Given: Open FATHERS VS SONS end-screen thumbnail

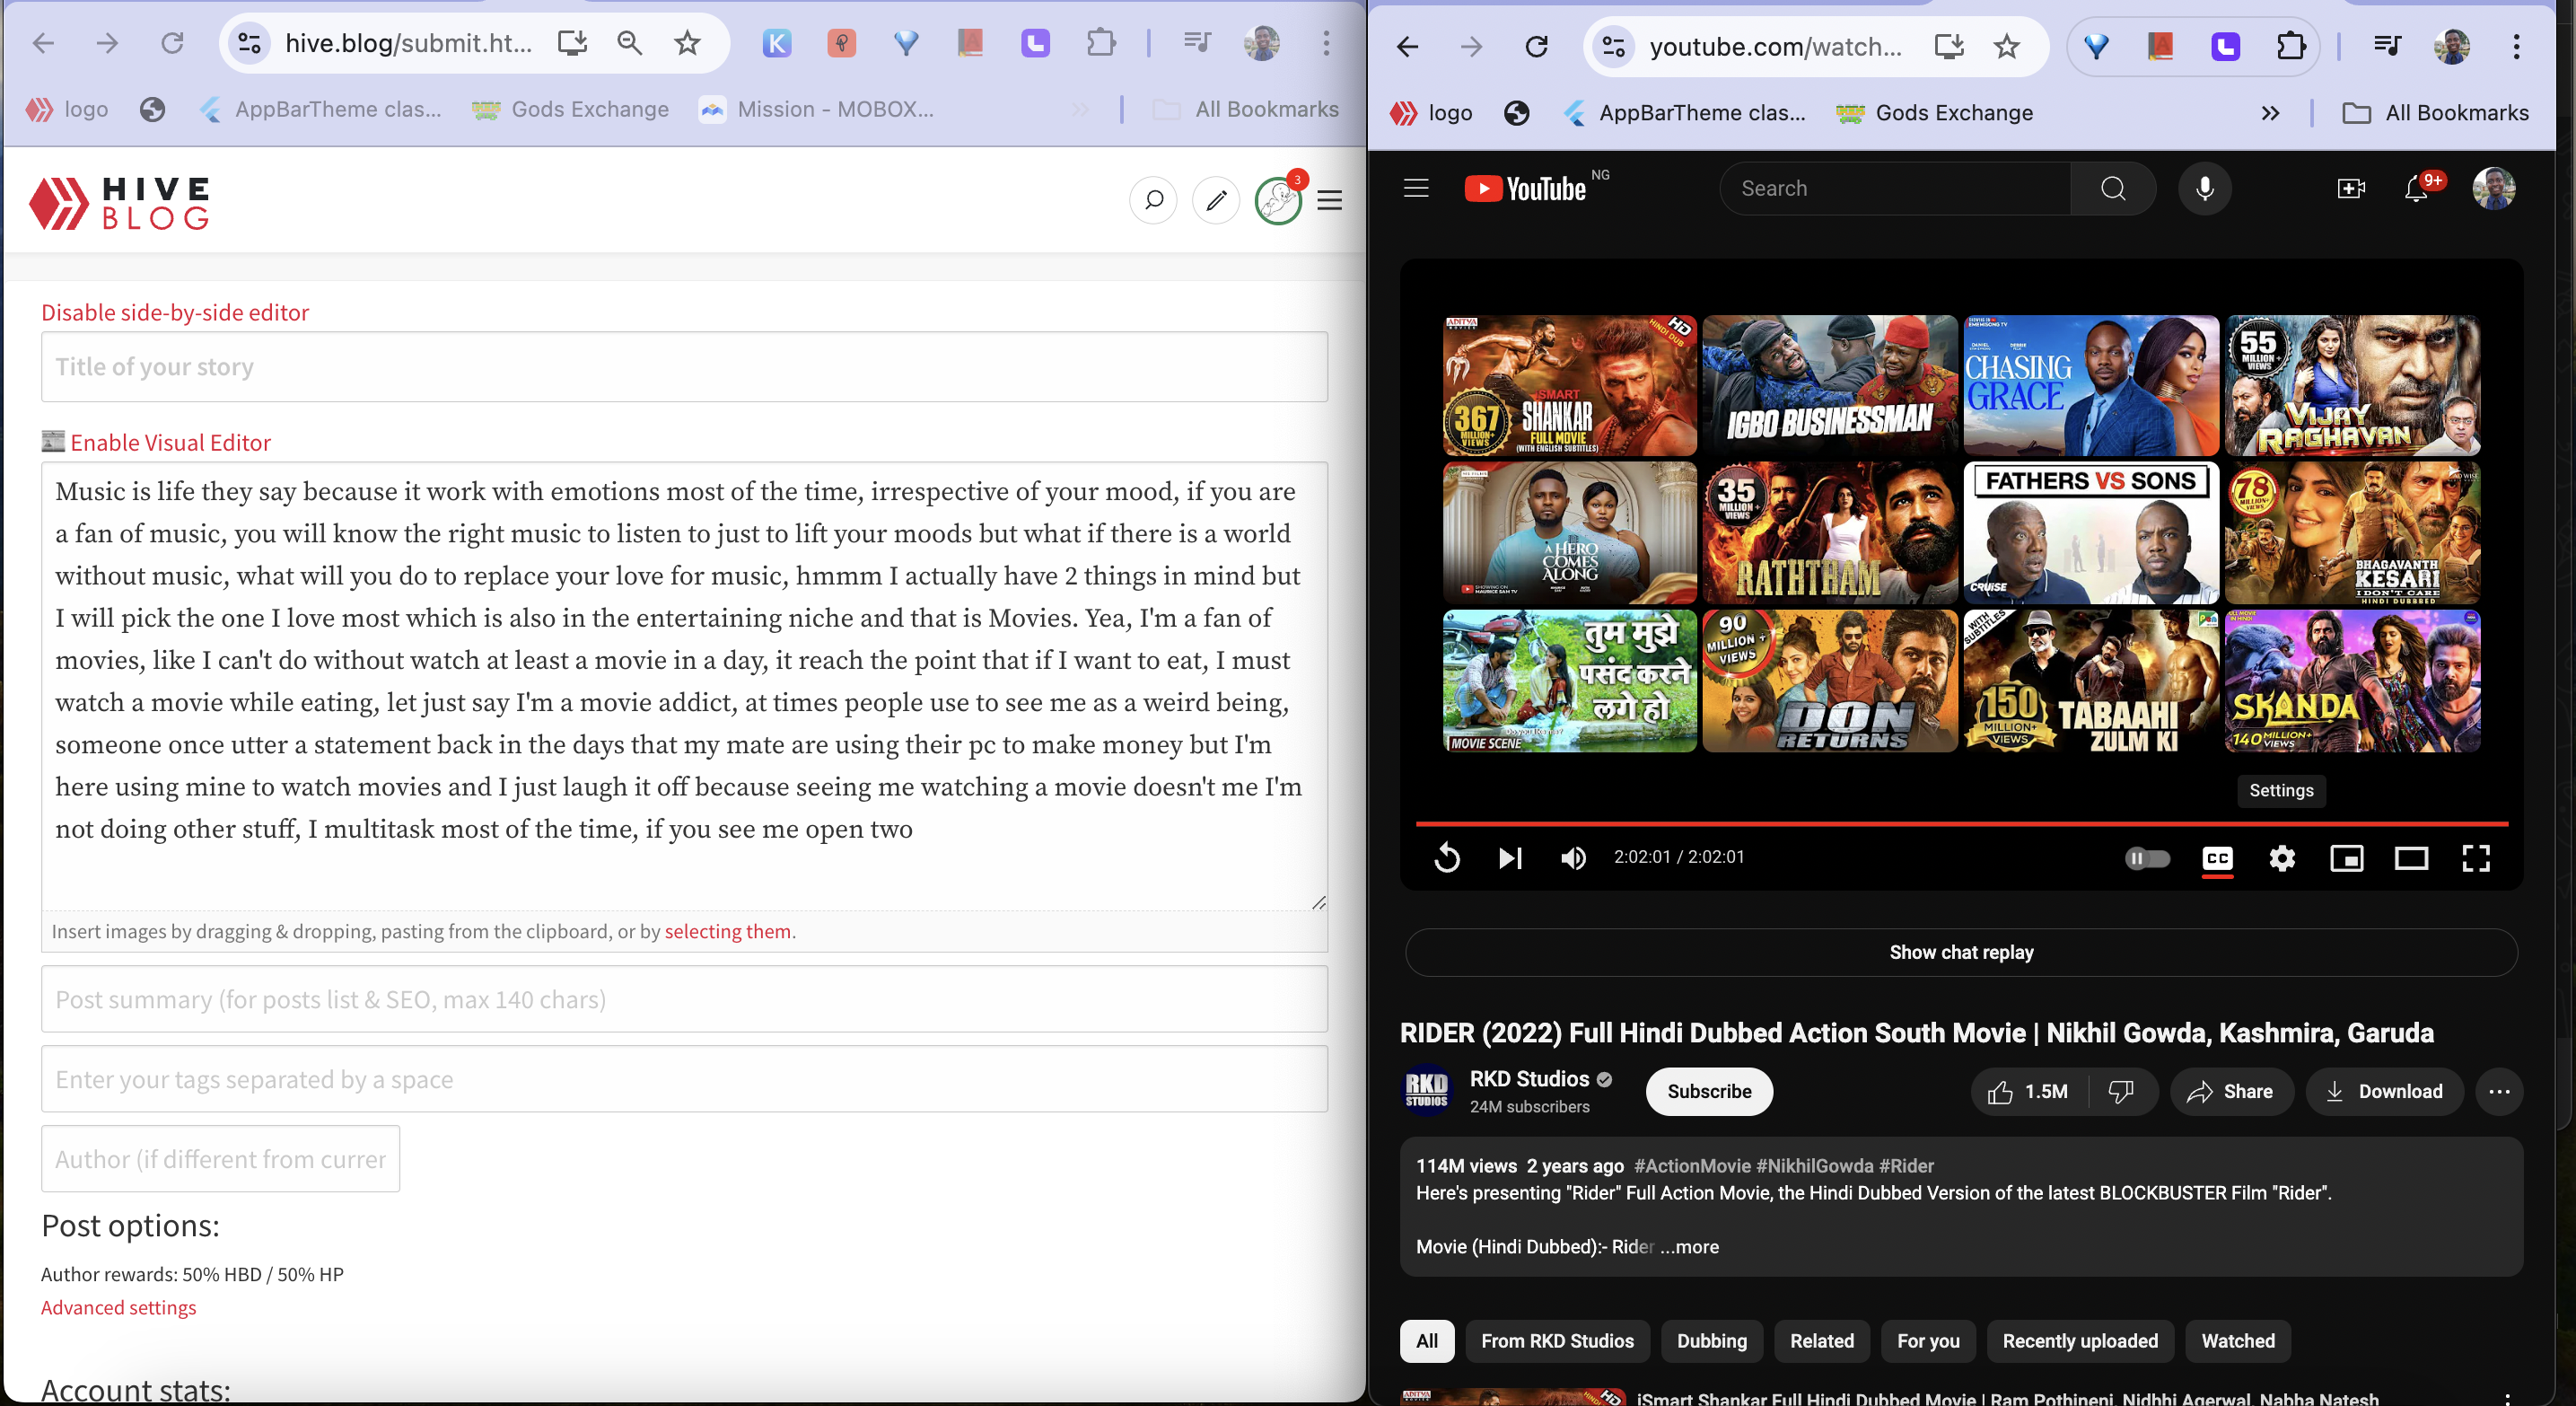Looking at the screenshot, I should [2090, 533].
